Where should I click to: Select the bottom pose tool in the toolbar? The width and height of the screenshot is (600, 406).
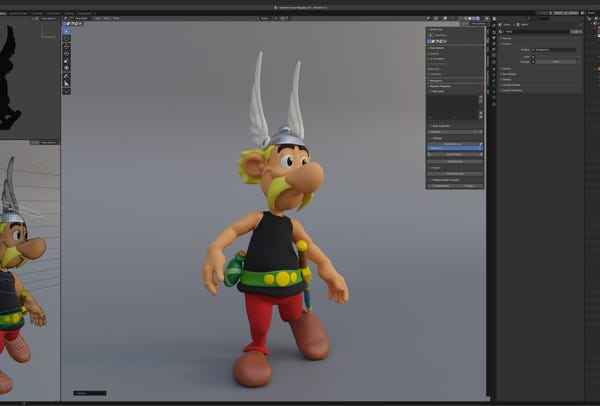click(67, 91)
